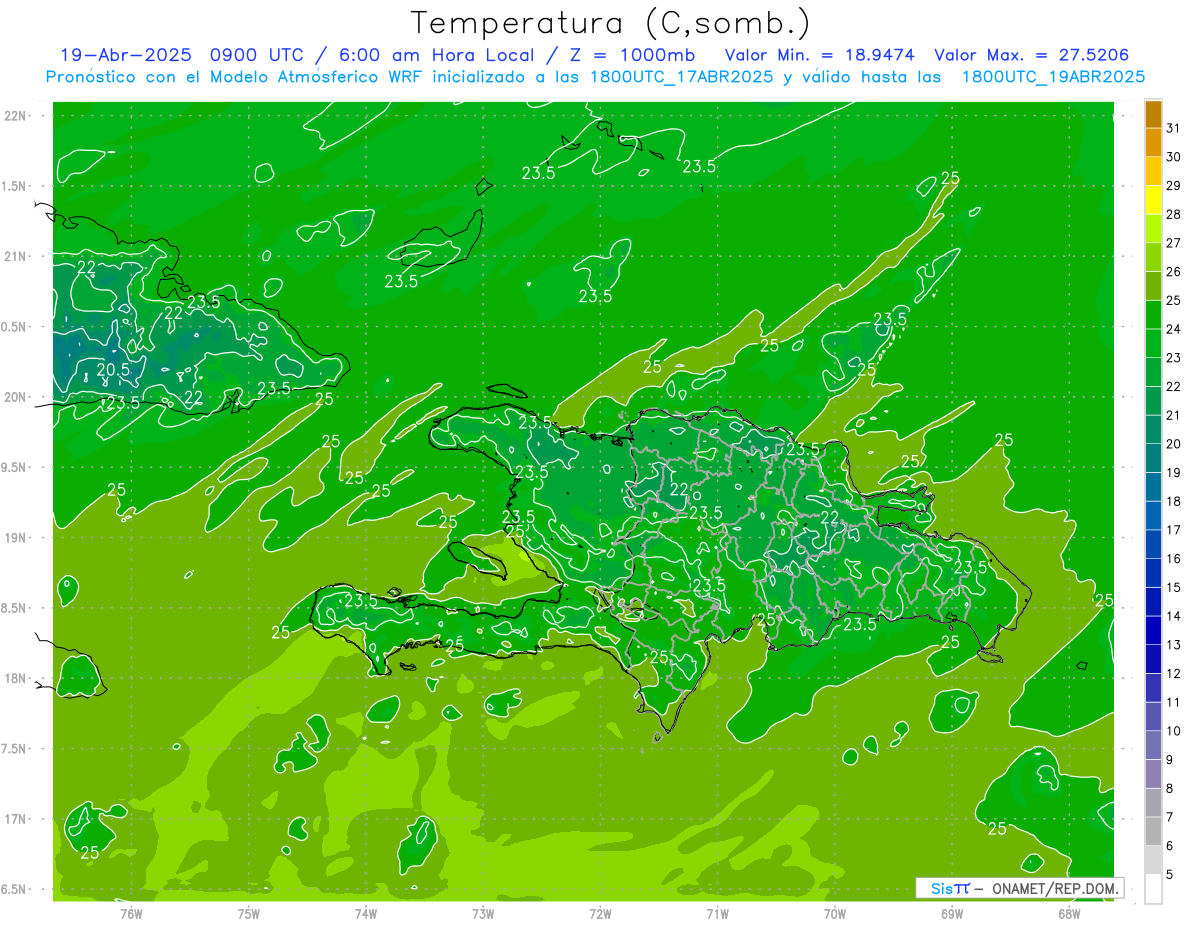Click the dark orange band atop color scale

(1153, 114)
